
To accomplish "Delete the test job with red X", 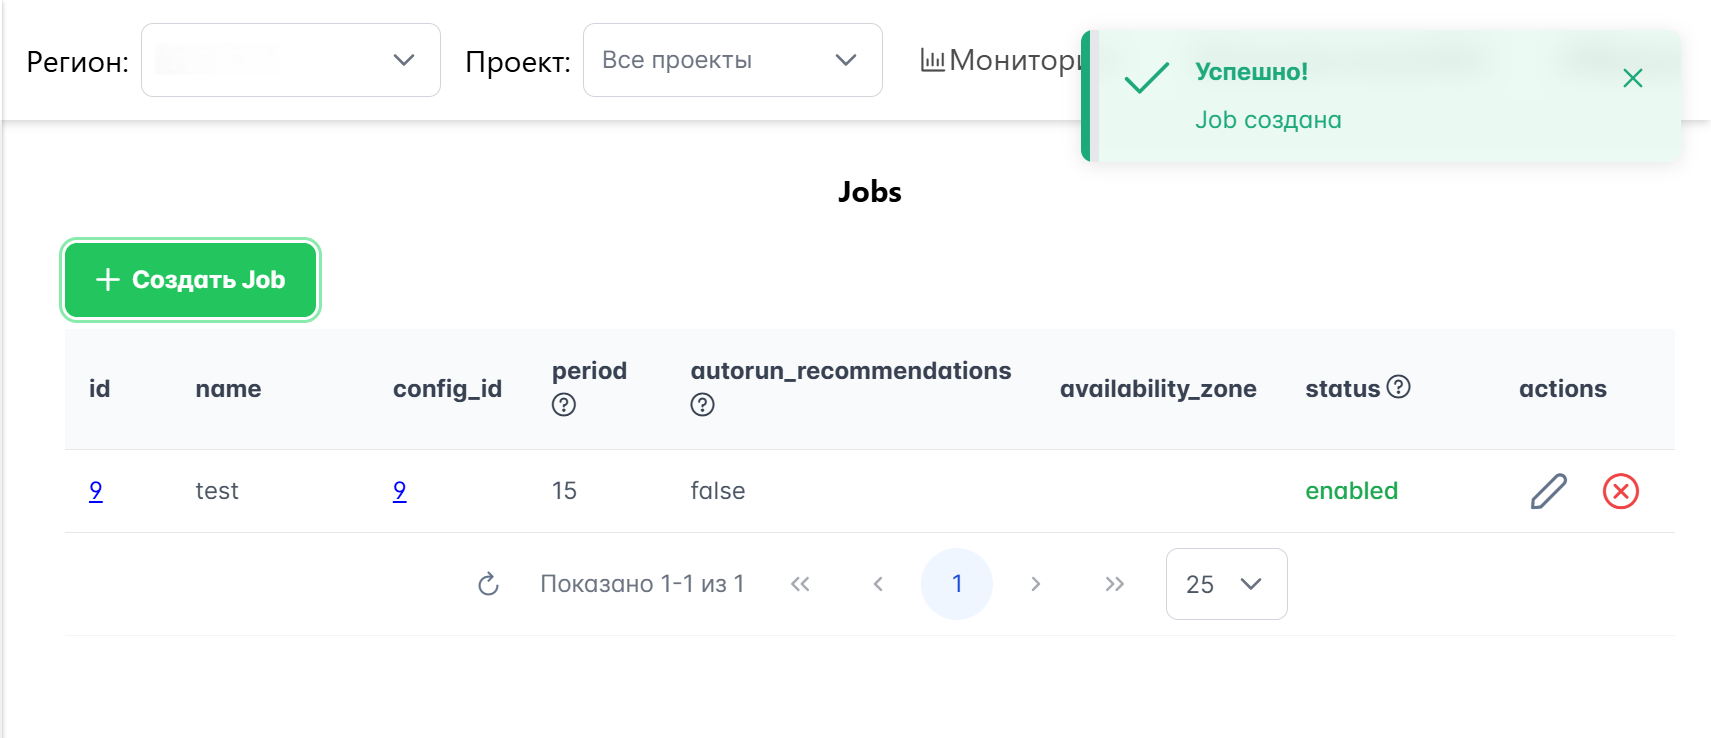I will [x=1620, y=491].
